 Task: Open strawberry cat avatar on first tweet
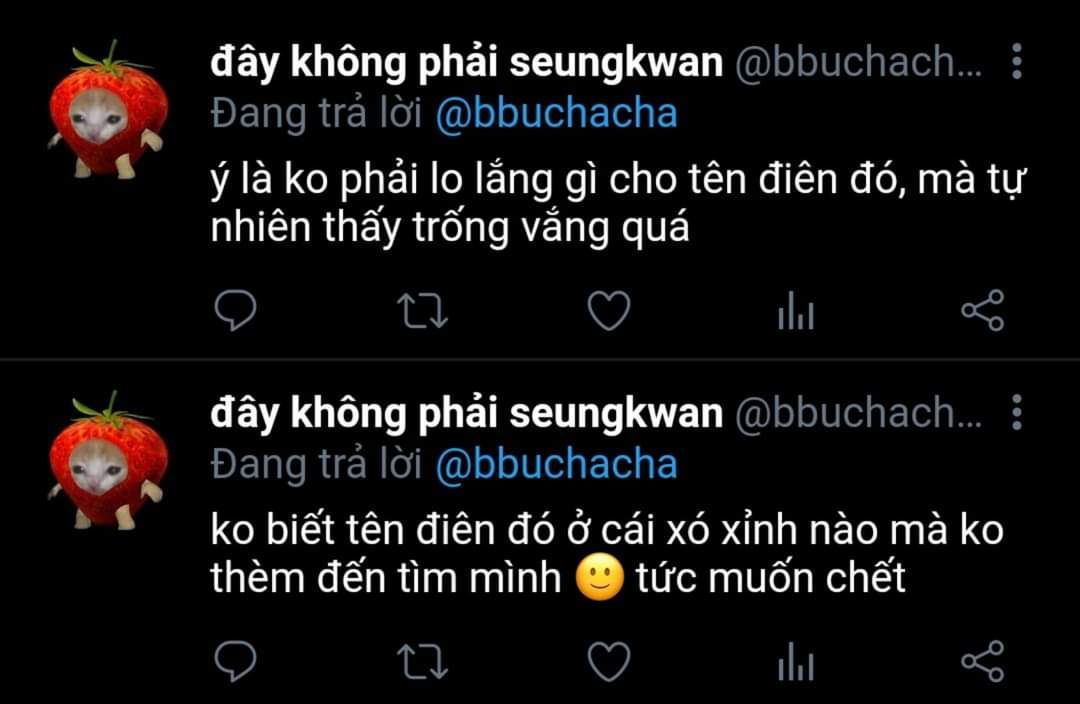[107, 110]
